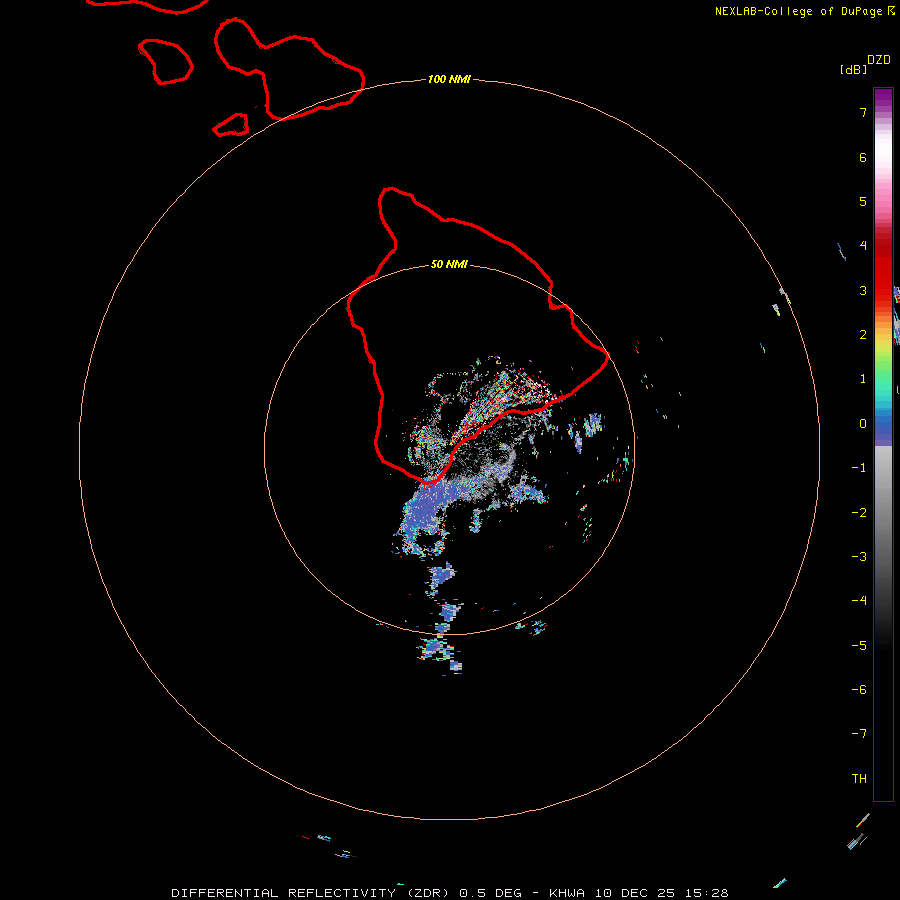The width and height of the screenshot is (900, 900).
Task: Click the 3 value on the scale
Action: 863,290
